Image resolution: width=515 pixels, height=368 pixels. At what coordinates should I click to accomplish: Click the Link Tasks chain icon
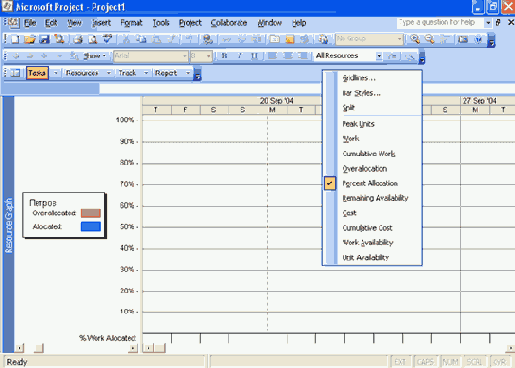click(227, 39)
